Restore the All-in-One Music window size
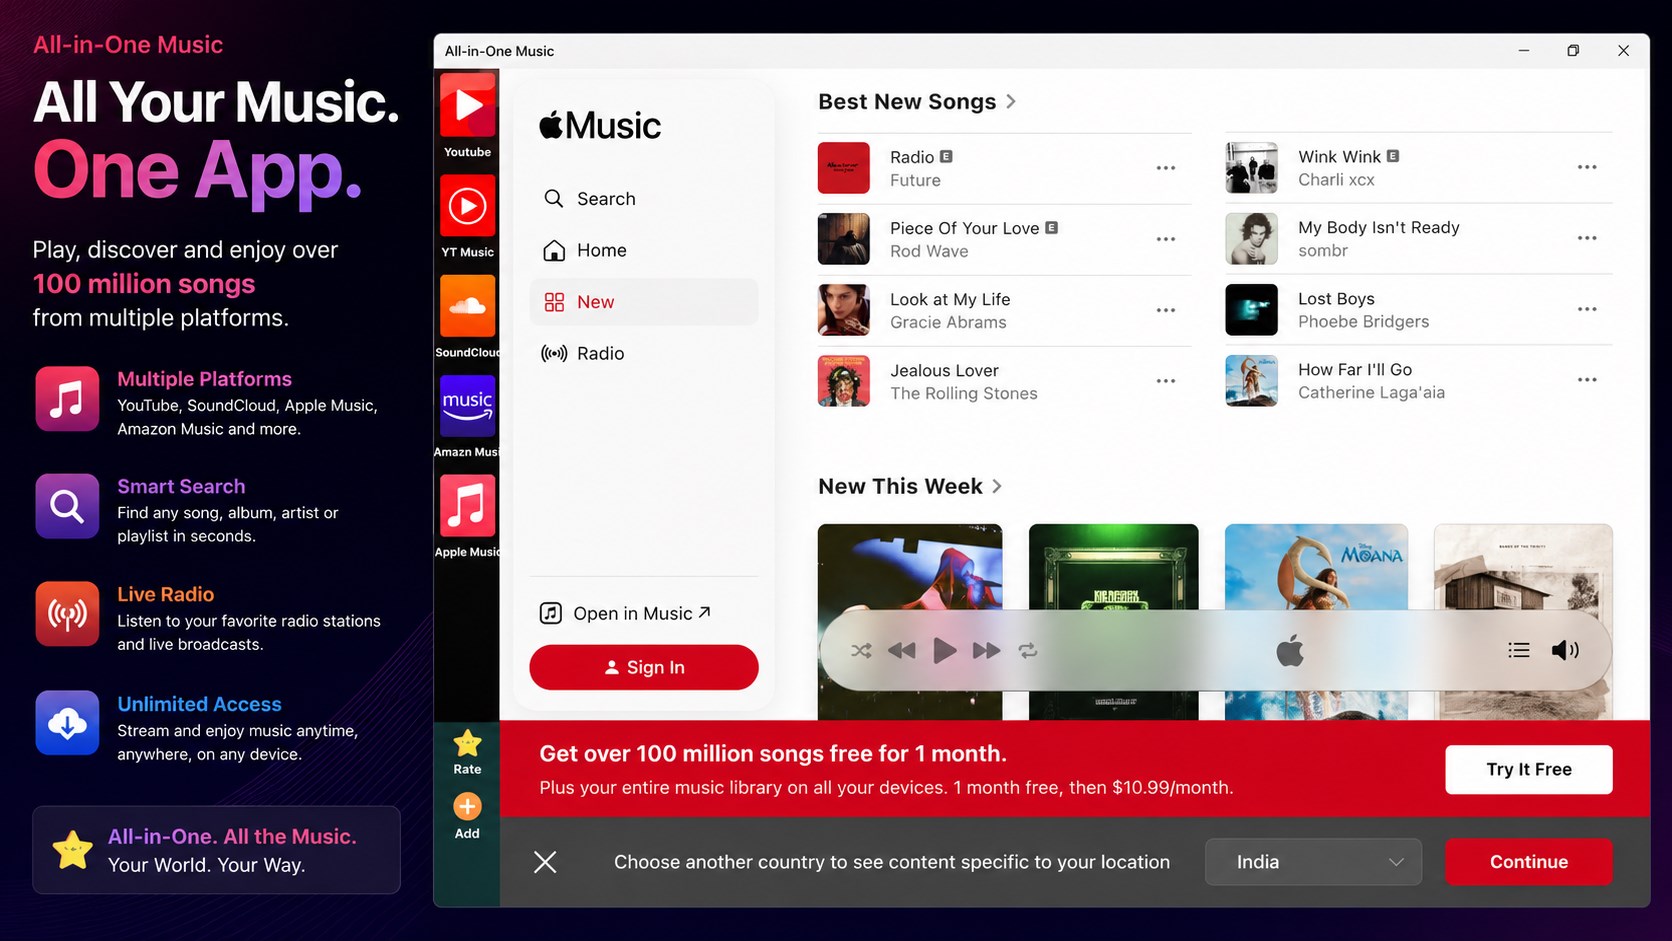 click(x=1573, y=51)
